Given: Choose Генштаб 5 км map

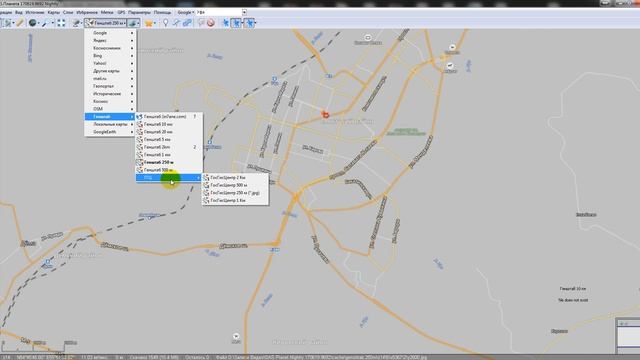Looking at the screenshot, I should coord(169,139).
